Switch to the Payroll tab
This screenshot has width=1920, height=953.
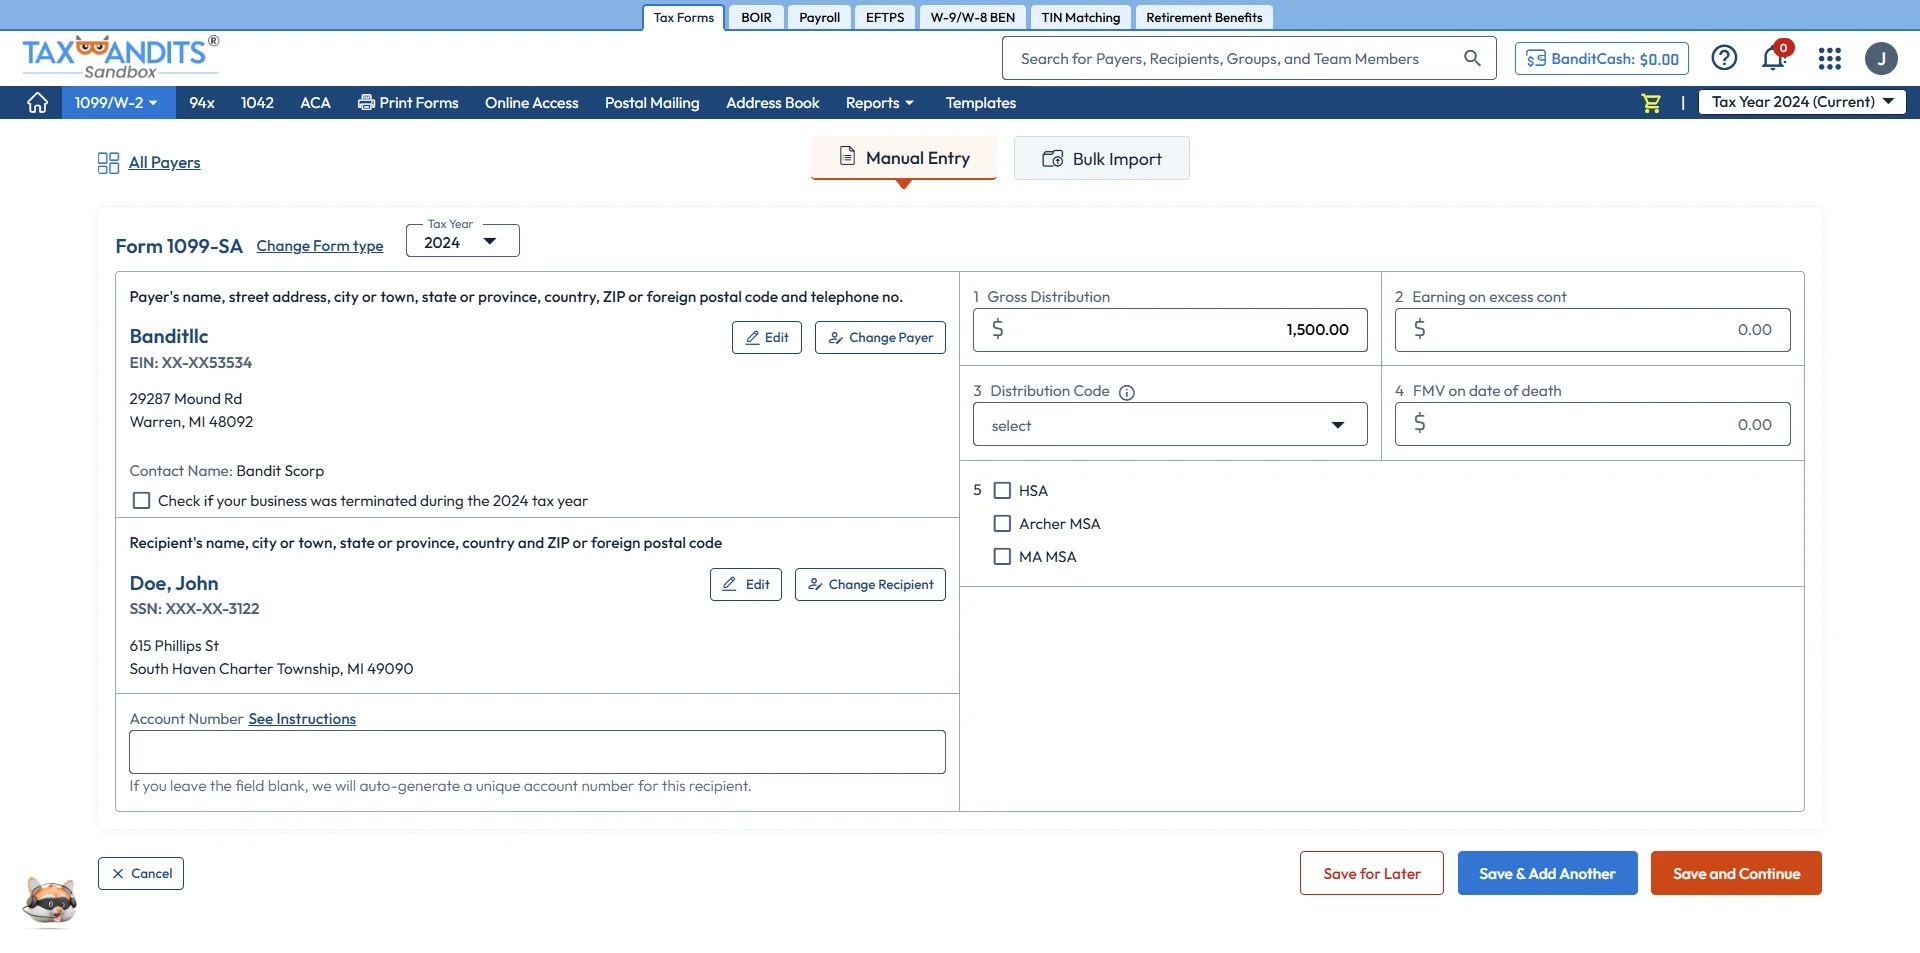[x=818, y=17]
